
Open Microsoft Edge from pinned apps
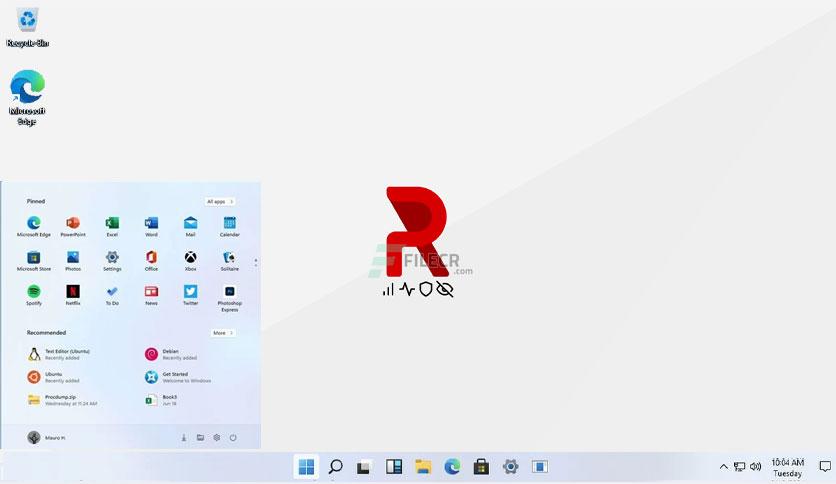click(34, 226)
